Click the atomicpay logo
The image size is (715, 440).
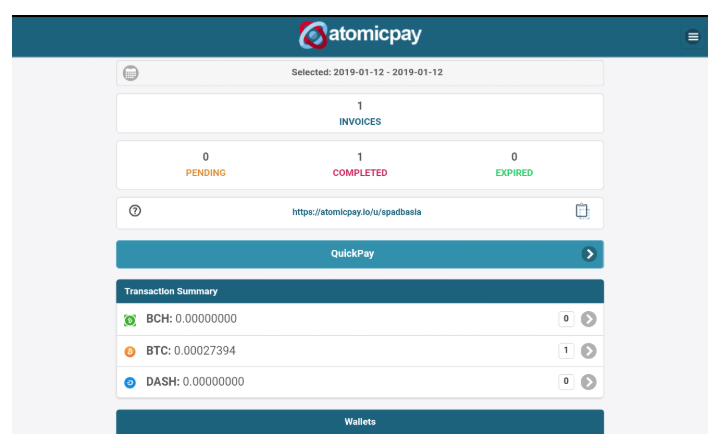(x=360, y=35)
